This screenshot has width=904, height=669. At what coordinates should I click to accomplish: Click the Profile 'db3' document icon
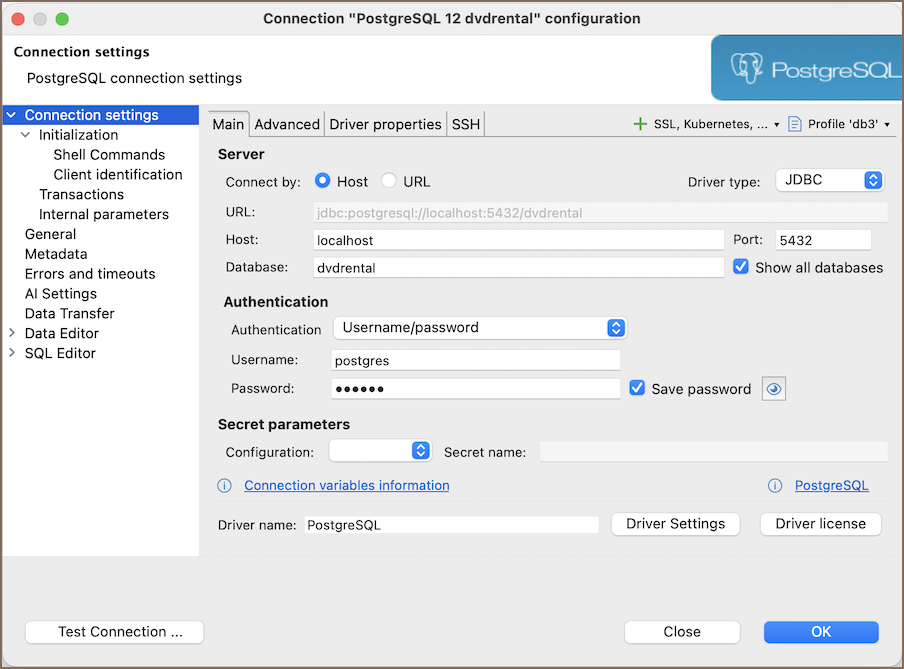[x=795, y=124]
